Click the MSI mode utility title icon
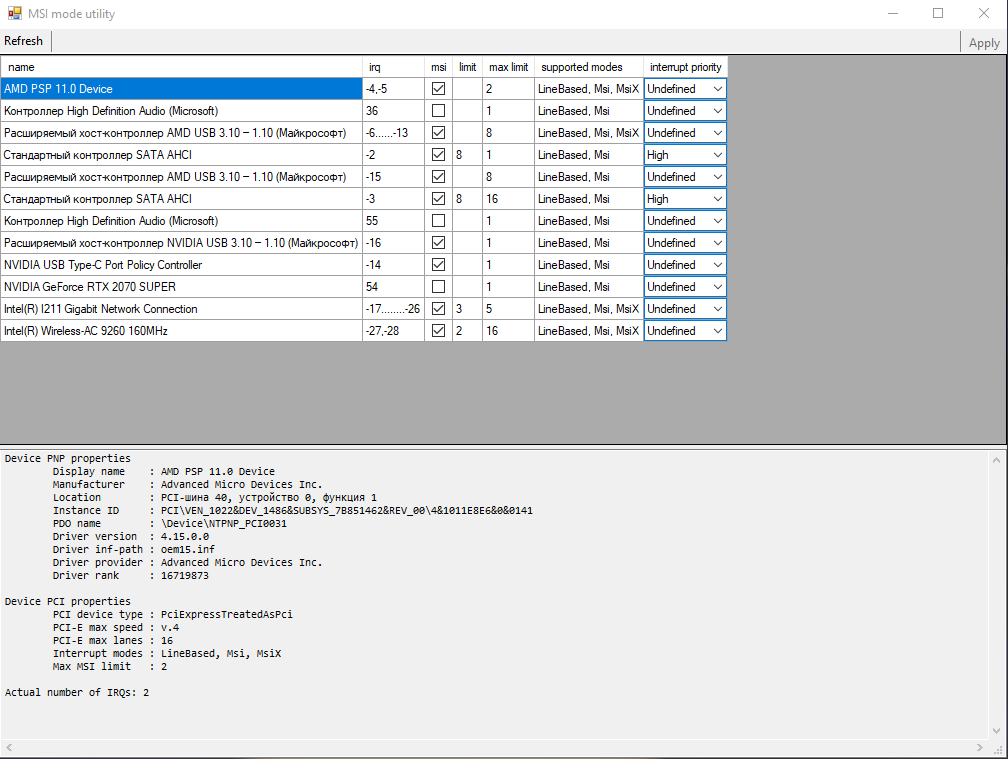The width and height of the screenshot is (1008, 759). 14,13
